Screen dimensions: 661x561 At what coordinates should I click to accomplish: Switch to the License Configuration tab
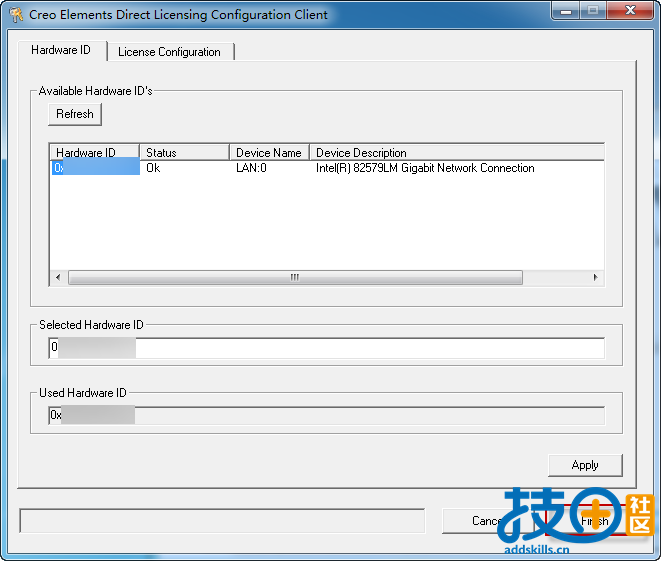coord(170,52)
